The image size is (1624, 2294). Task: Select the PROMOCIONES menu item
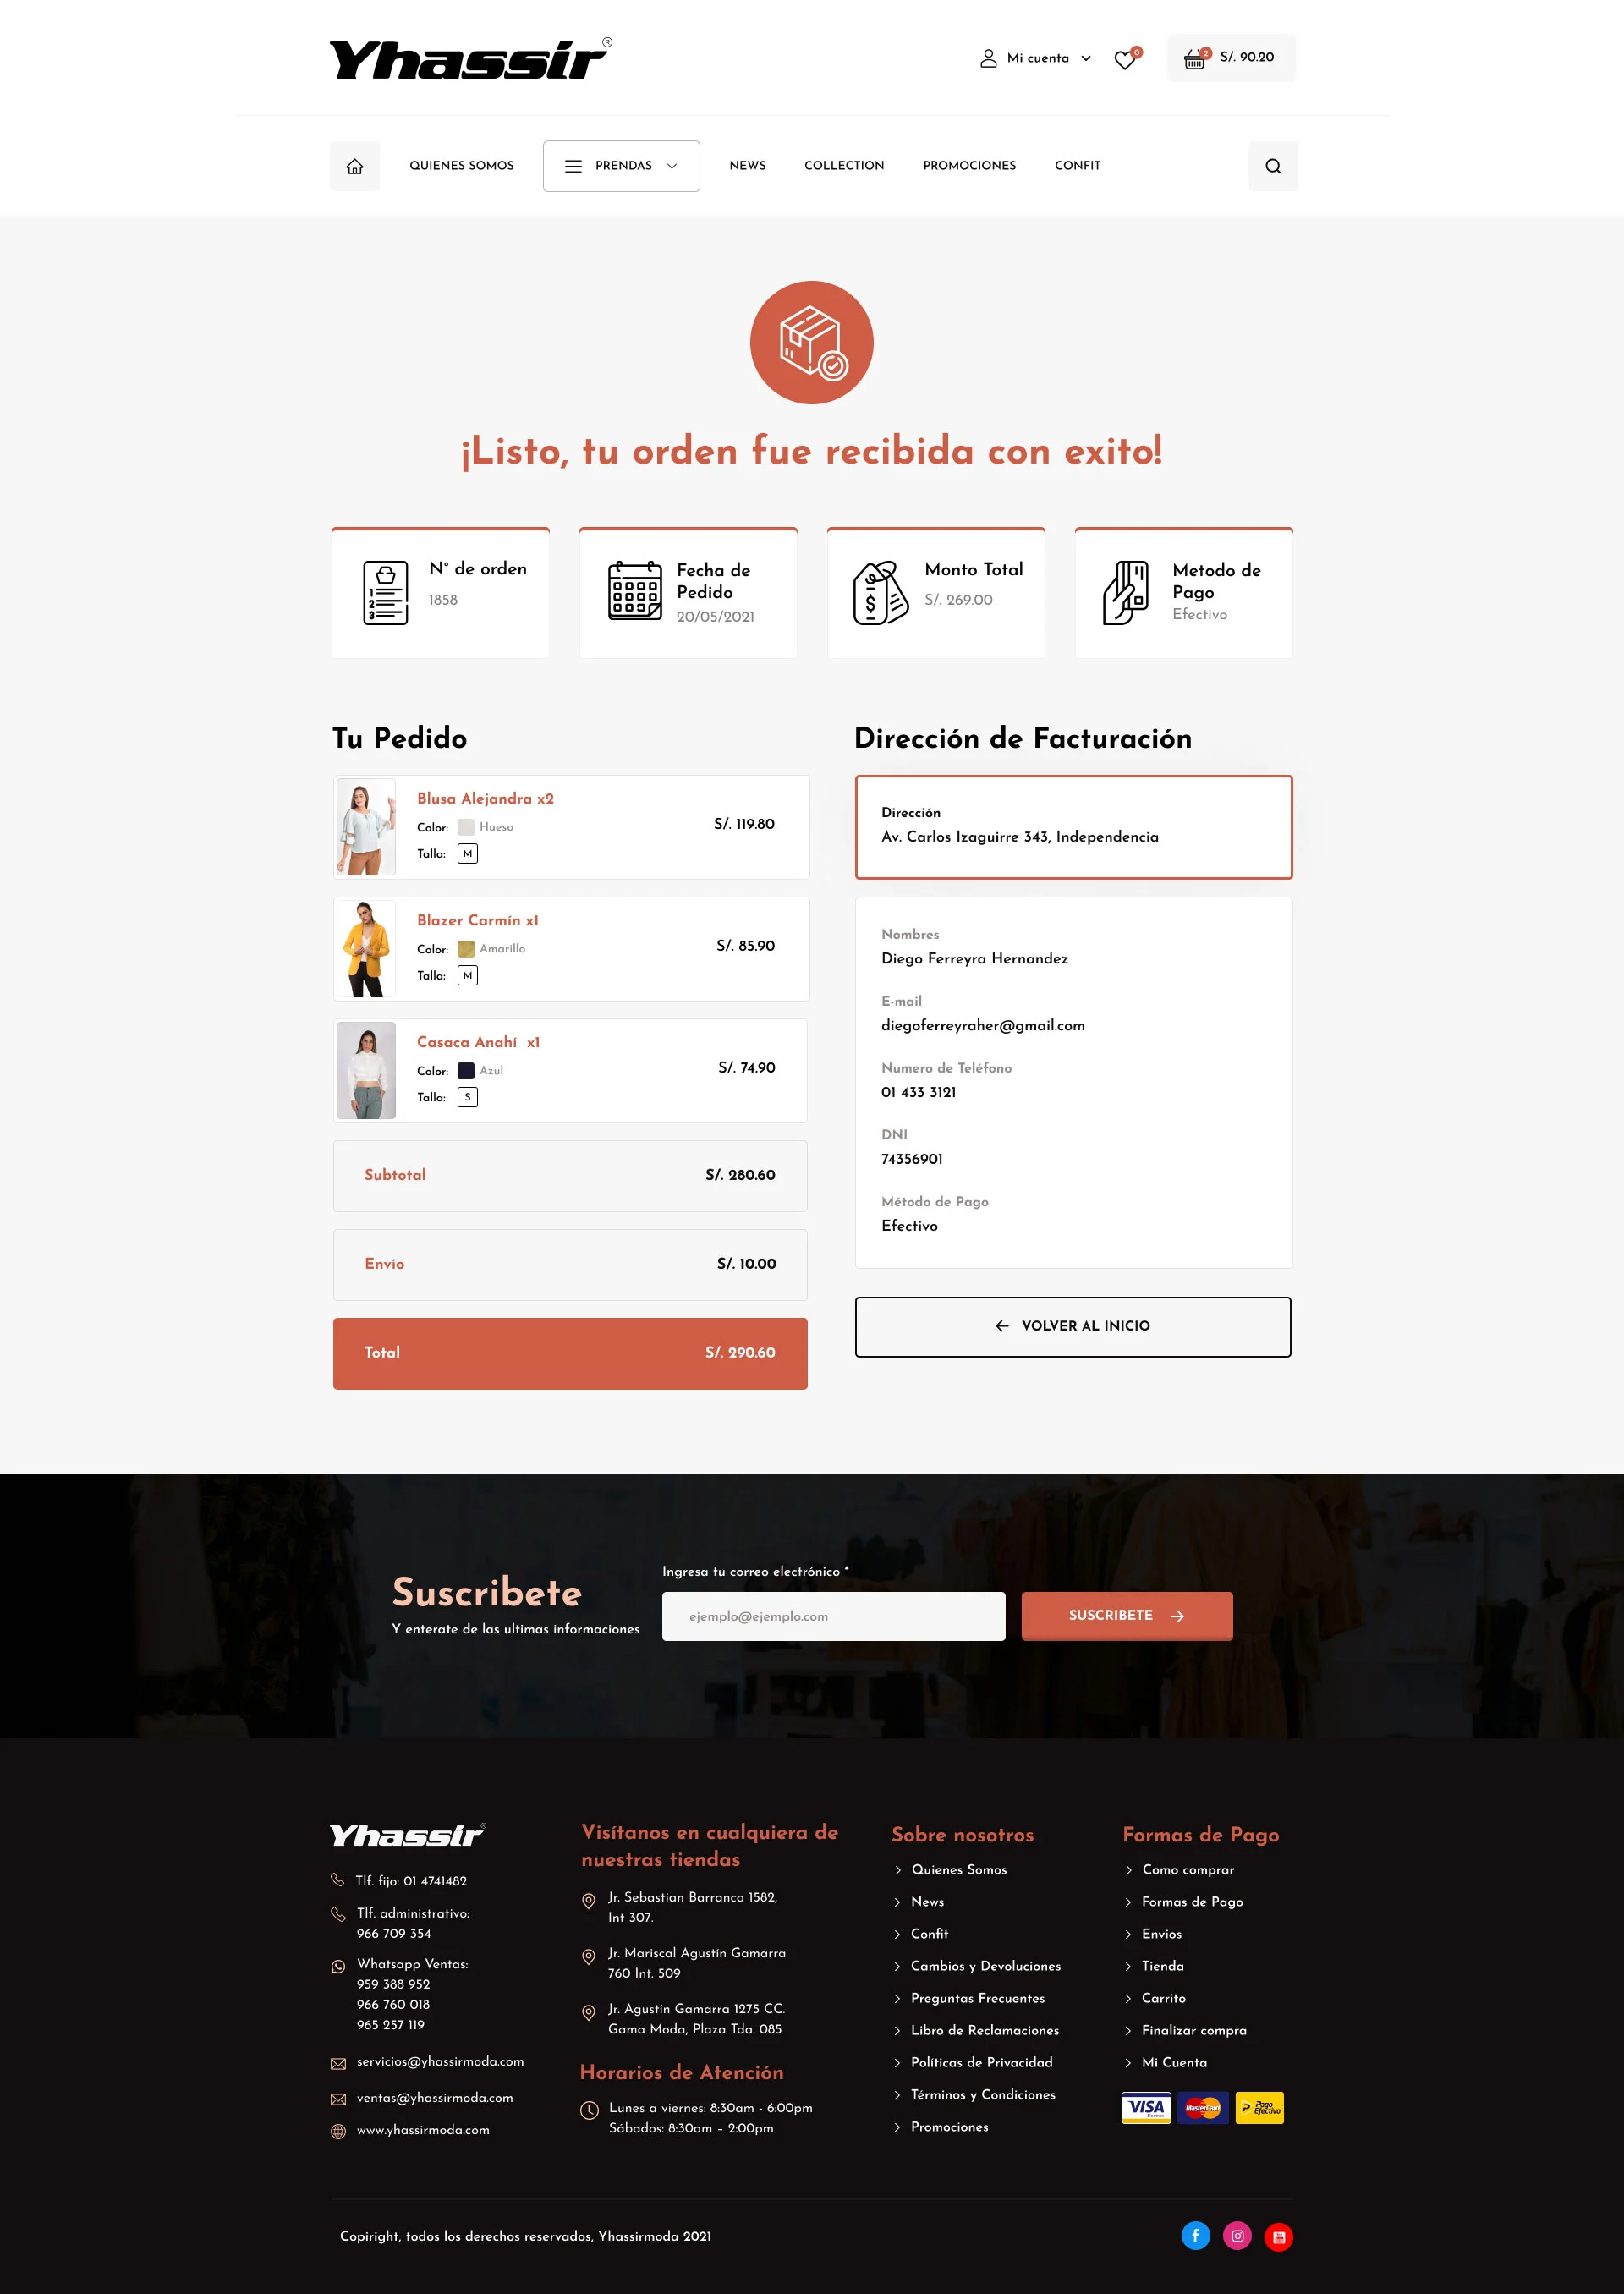tap(968, 165)
